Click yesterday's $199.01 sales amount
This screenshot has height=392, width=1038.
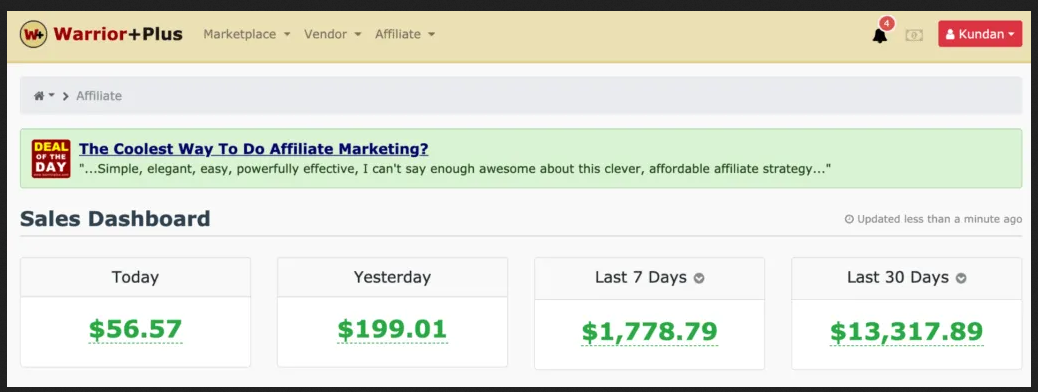pyautogui.click(x=393, y=330)
